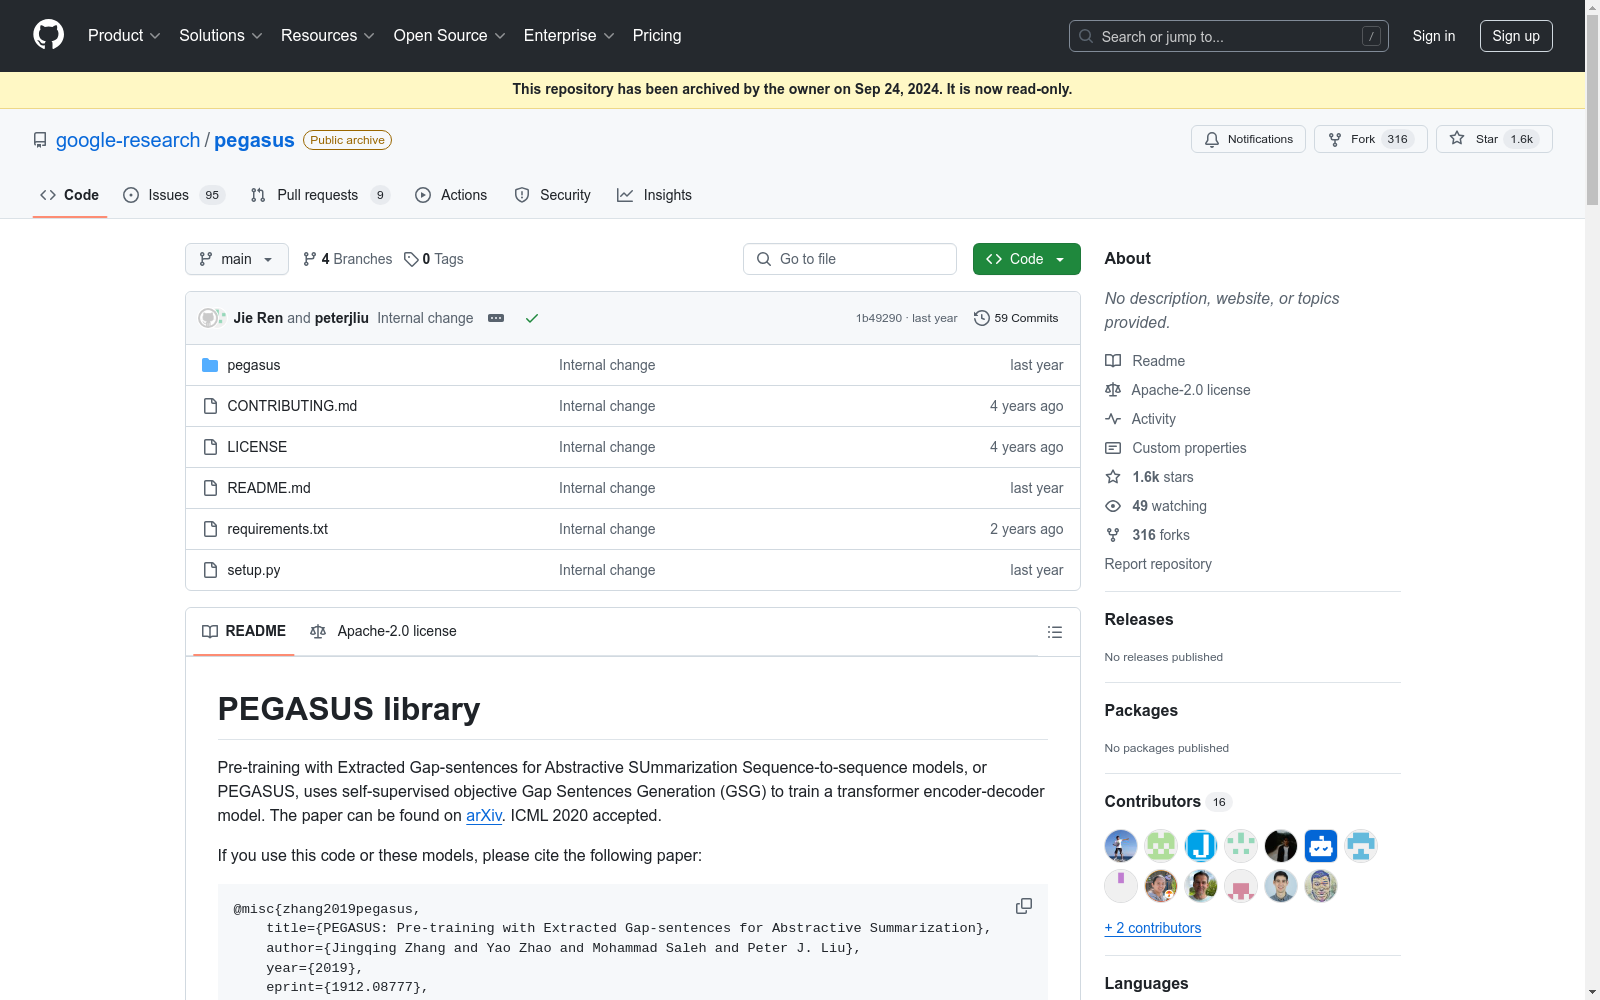1600x1000 pixels.
Task: Open the GitHub homepage logo
Action: click(x=48, y=35)
